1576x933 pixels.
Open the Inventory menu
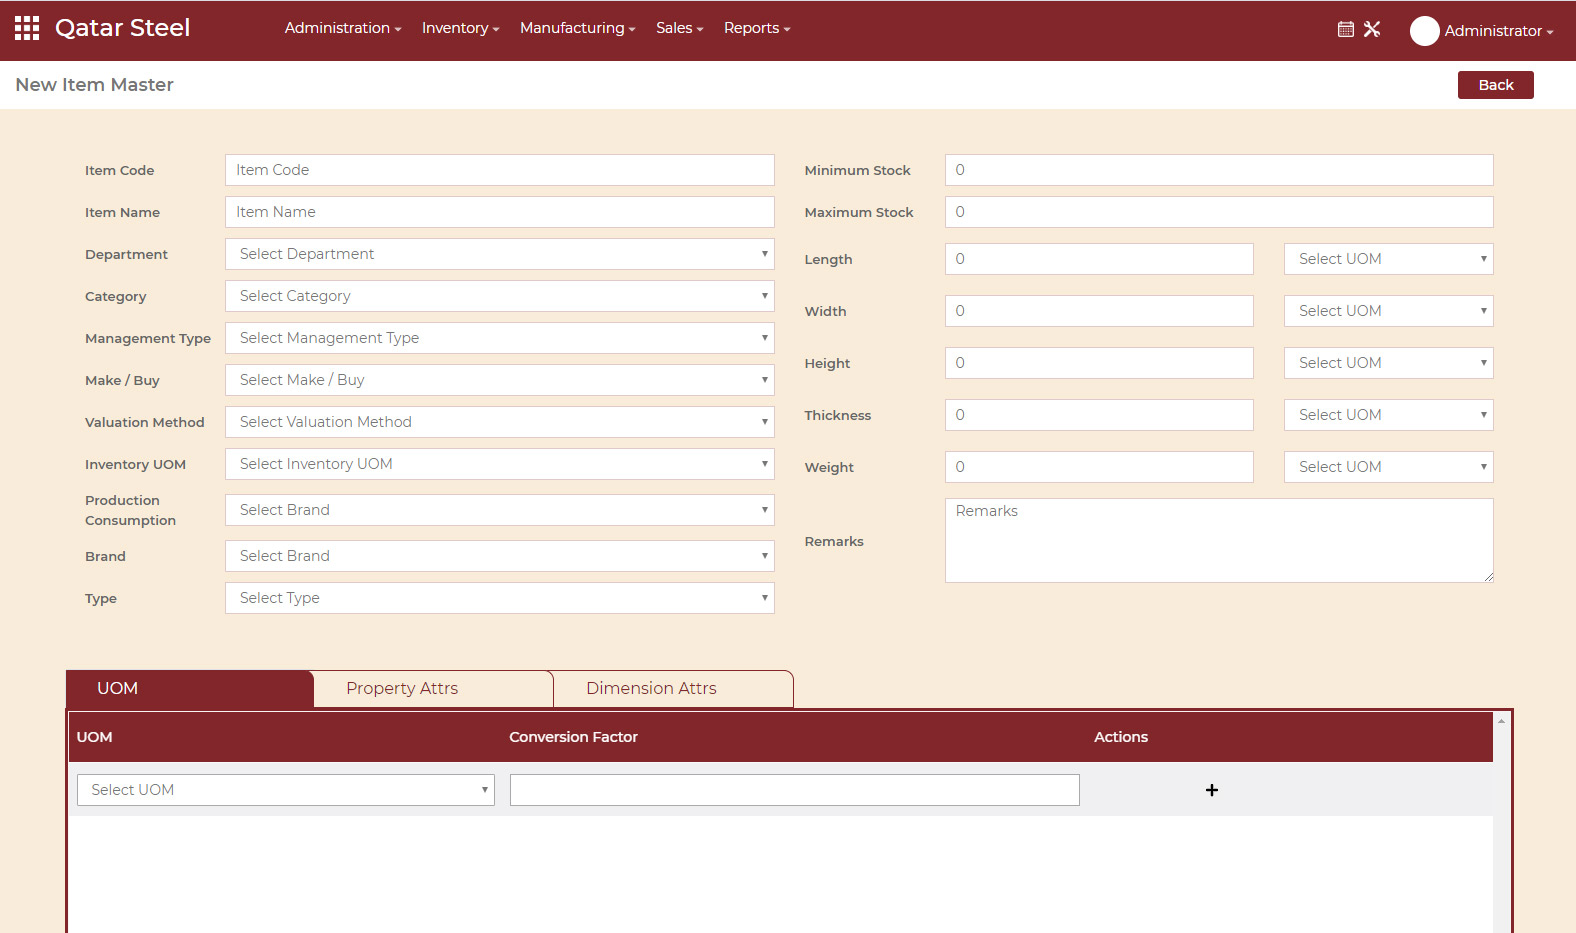click(460, 28)
